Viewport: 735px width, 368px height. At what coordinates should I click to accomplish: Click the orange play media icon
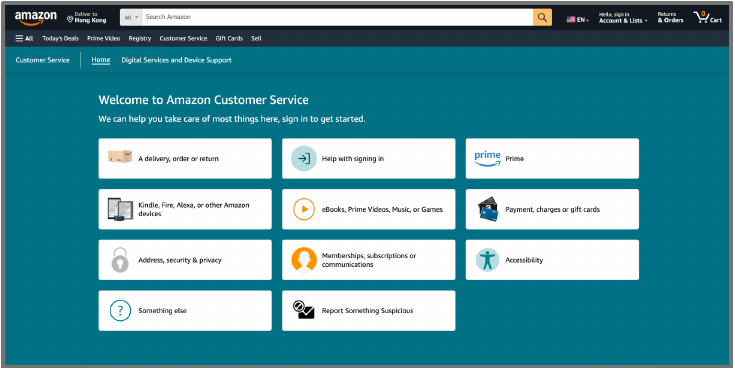304,209
